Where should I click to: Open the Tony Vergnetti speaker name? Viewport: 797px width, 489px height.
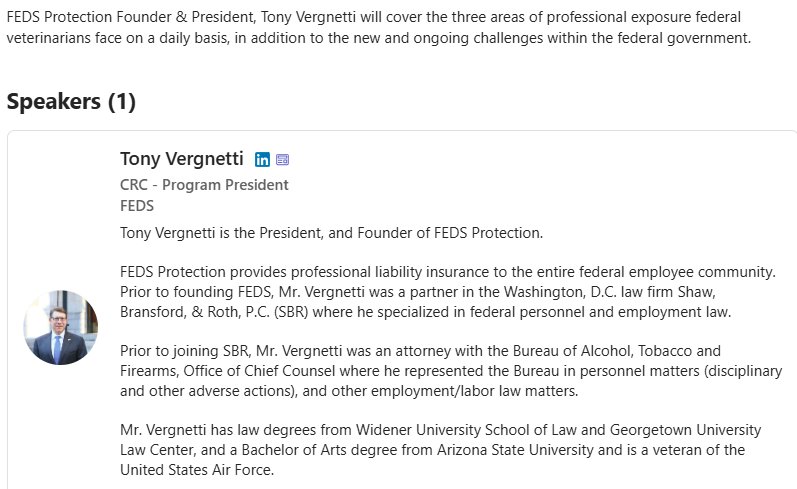tap(182, 159)
